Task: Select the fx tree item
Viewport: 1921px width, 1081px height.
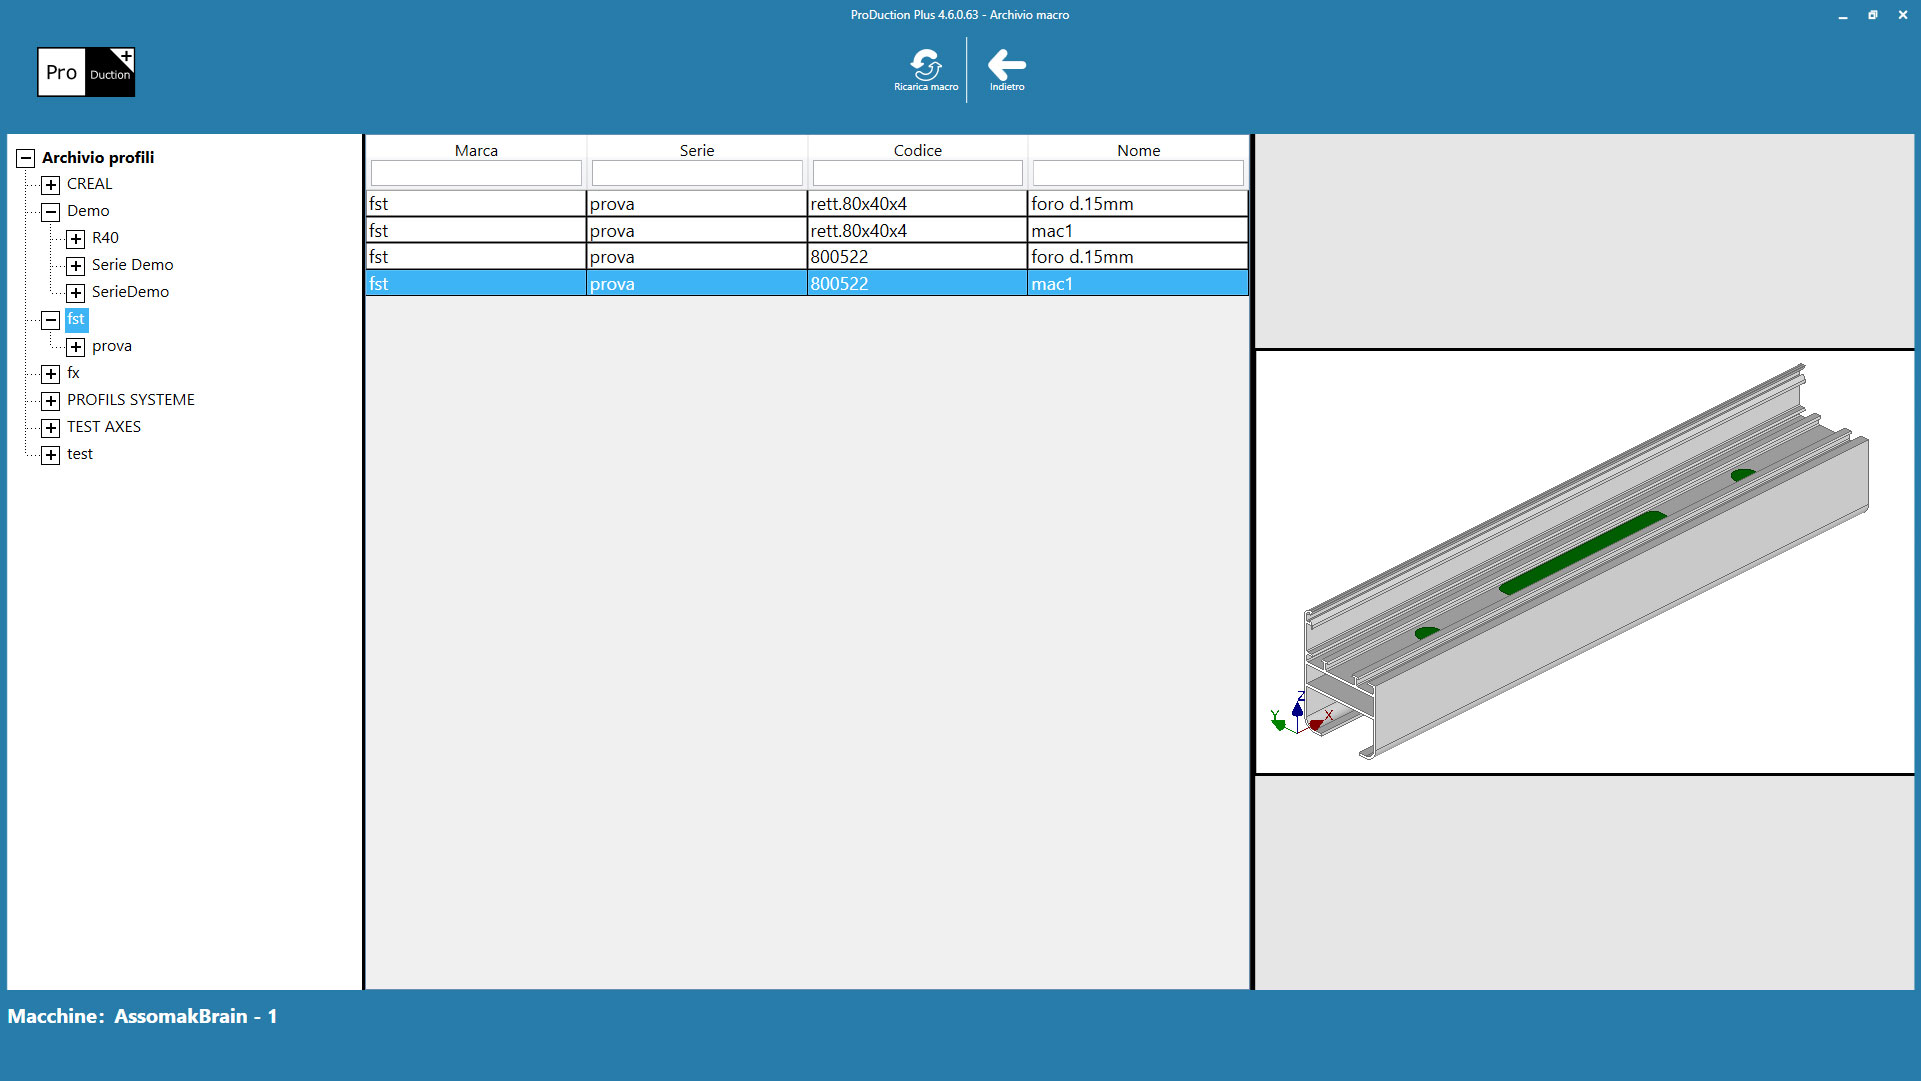Action: click(x=73, y=373)
